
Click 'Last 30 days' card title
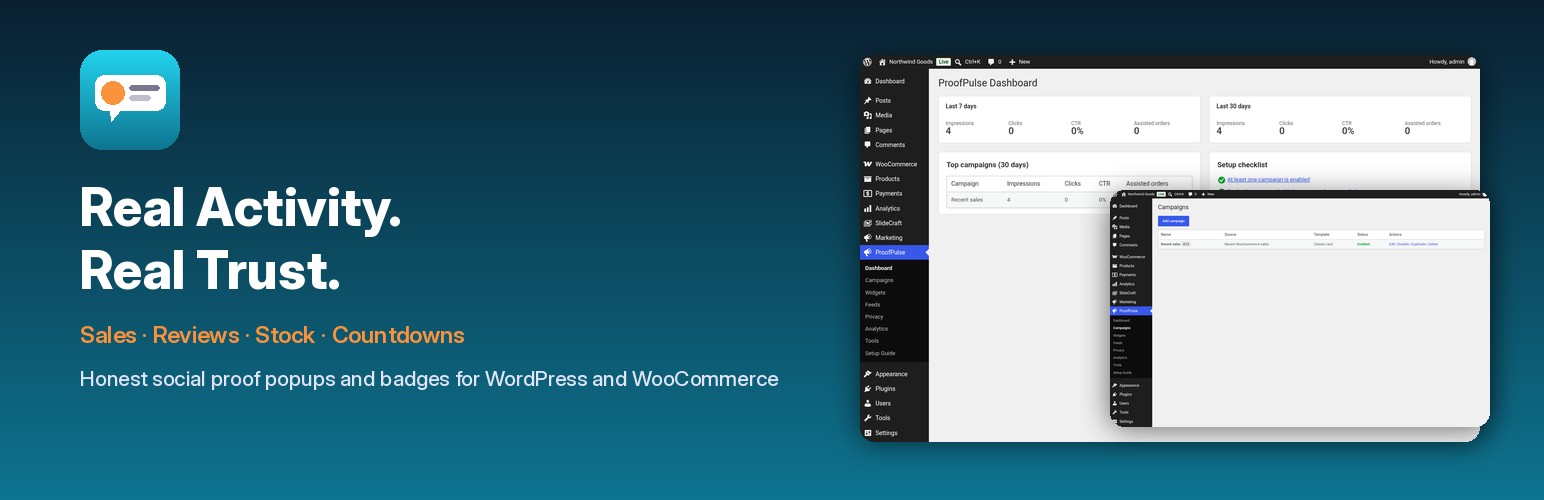point(1233,106)
